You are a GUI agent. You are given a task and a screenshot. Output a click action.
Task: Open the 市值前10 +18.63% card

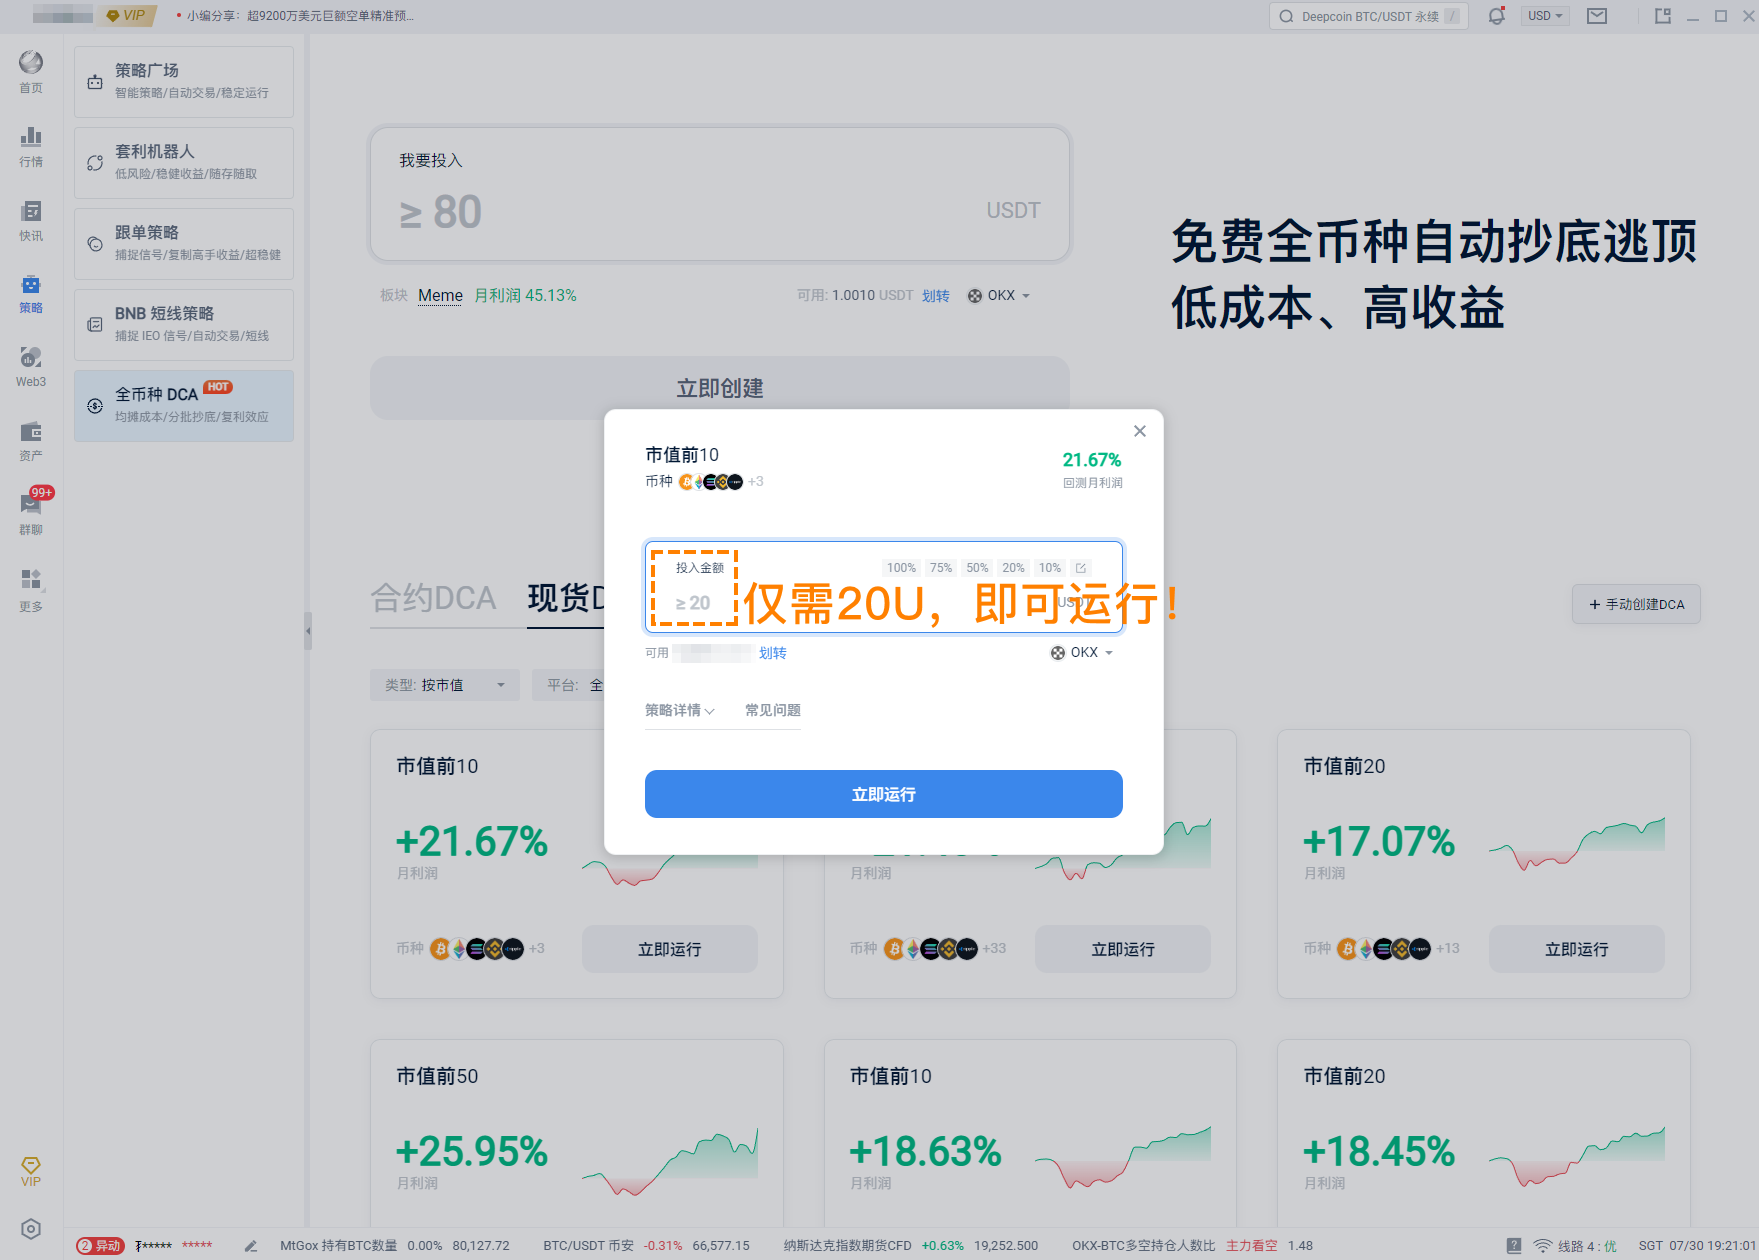click(x=1030, y=1134)
